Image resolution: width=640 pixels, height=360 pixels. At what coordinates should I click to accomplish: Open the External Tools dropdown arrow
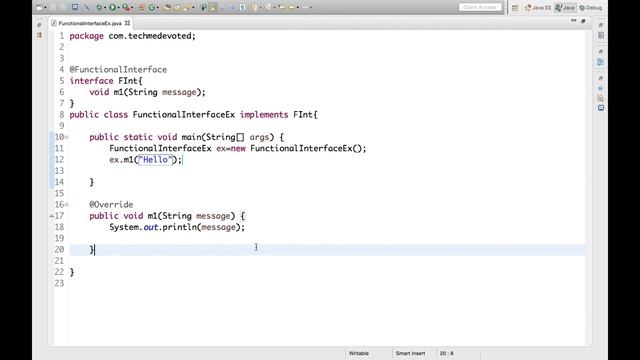[132, 7]
